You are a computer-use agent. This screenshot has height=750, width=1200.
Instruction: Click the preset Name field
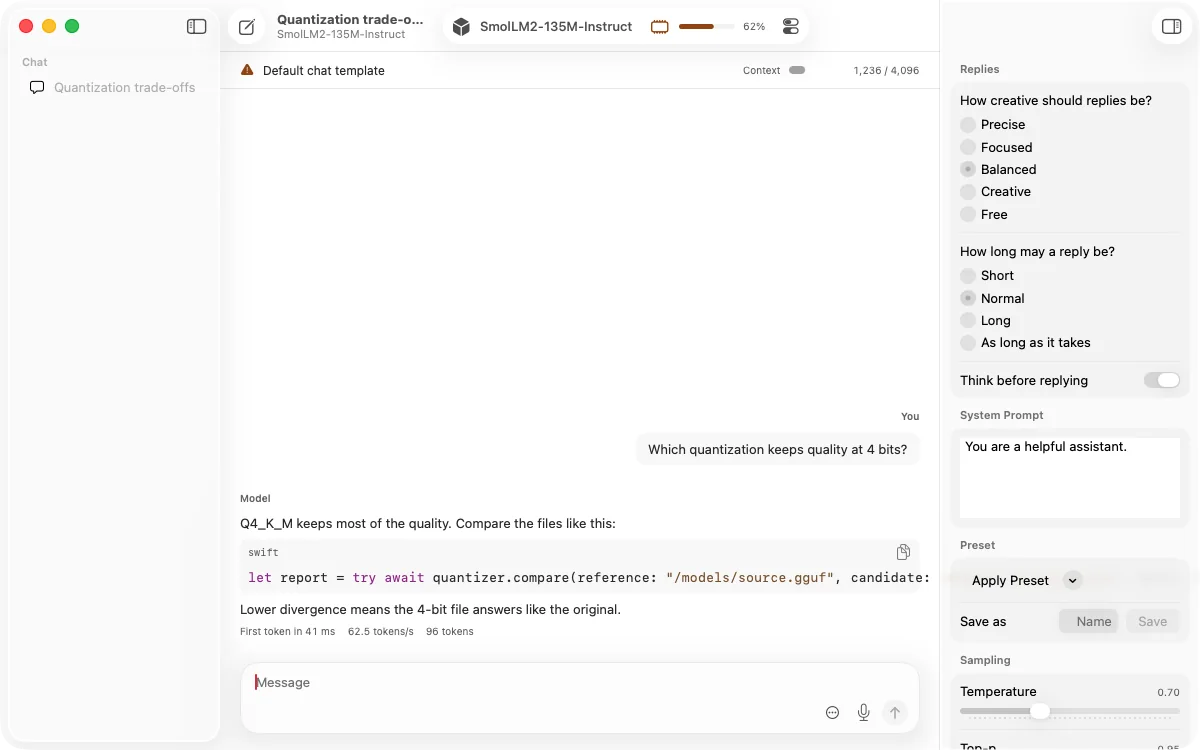click(1089, 621)
